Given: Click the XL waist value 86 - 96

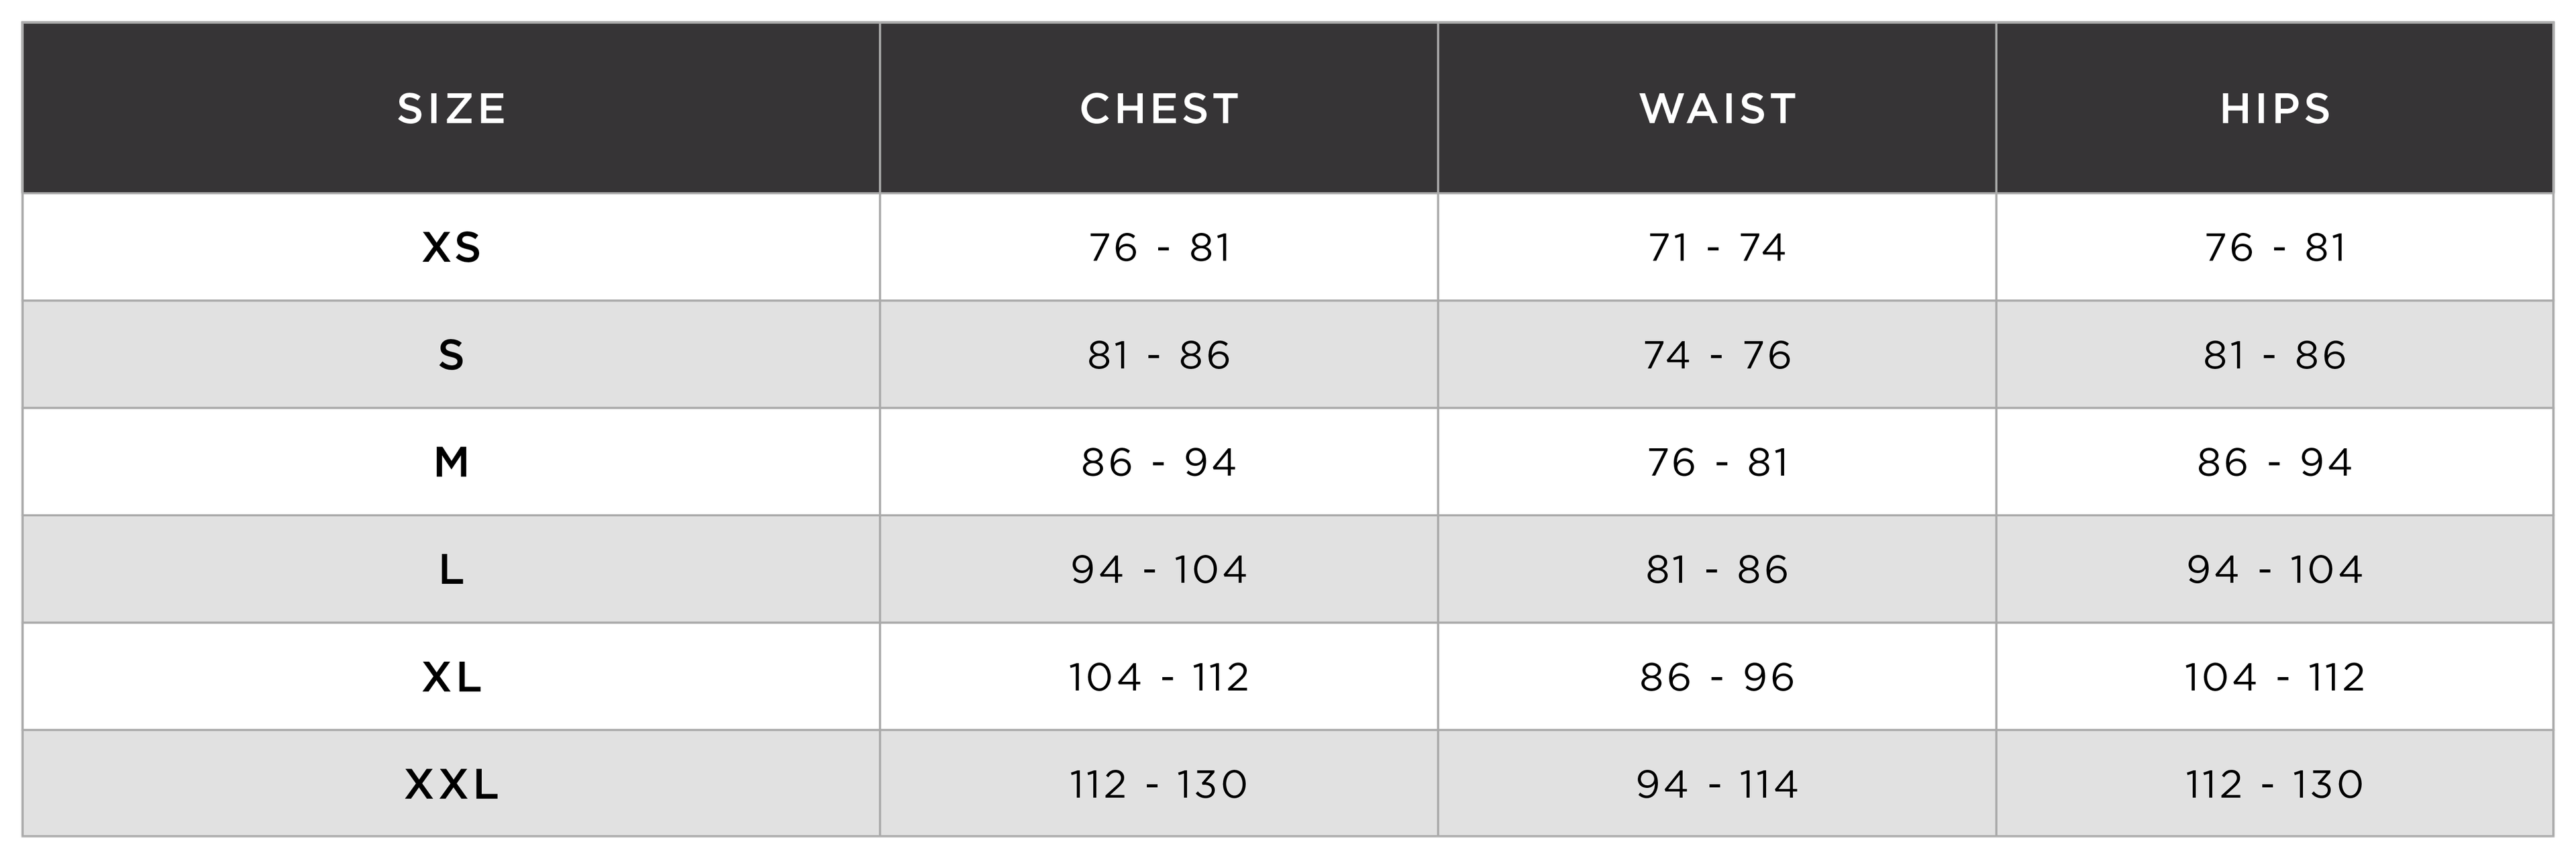Looking at the screenshot, I should [x=1718, y=677].
